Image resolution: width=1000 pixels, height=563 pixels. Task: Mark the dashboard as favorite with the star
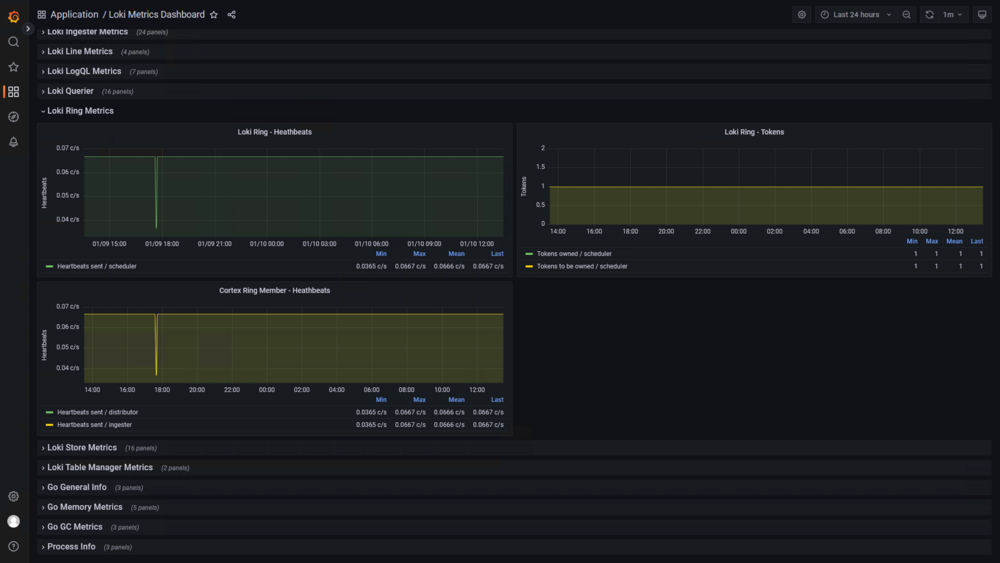coord(214,15)
